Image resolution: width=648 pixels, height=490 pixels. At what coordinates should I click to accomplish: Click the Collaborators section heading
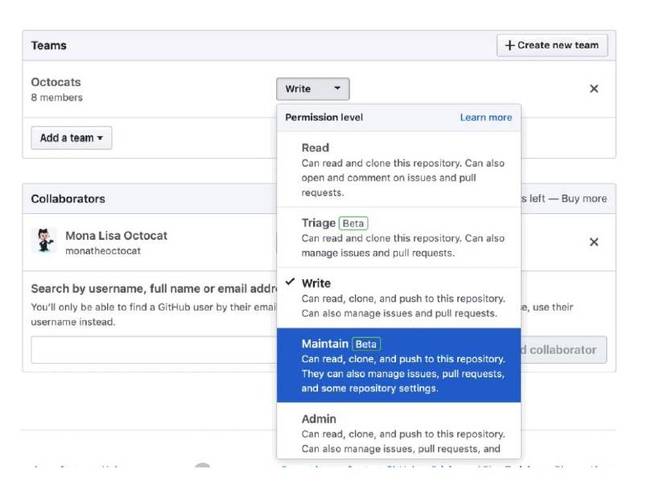point(68,199)
